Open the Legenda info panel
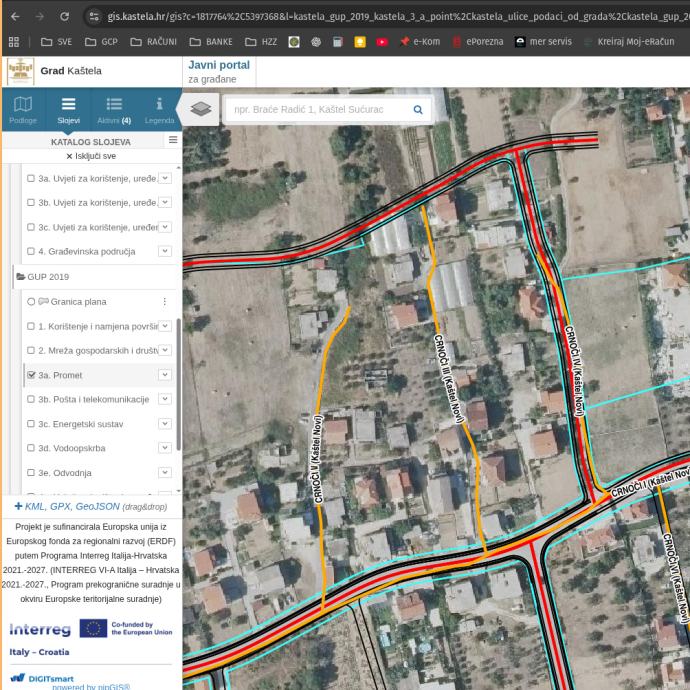The image size is (690, 690). tap(159, 110)
